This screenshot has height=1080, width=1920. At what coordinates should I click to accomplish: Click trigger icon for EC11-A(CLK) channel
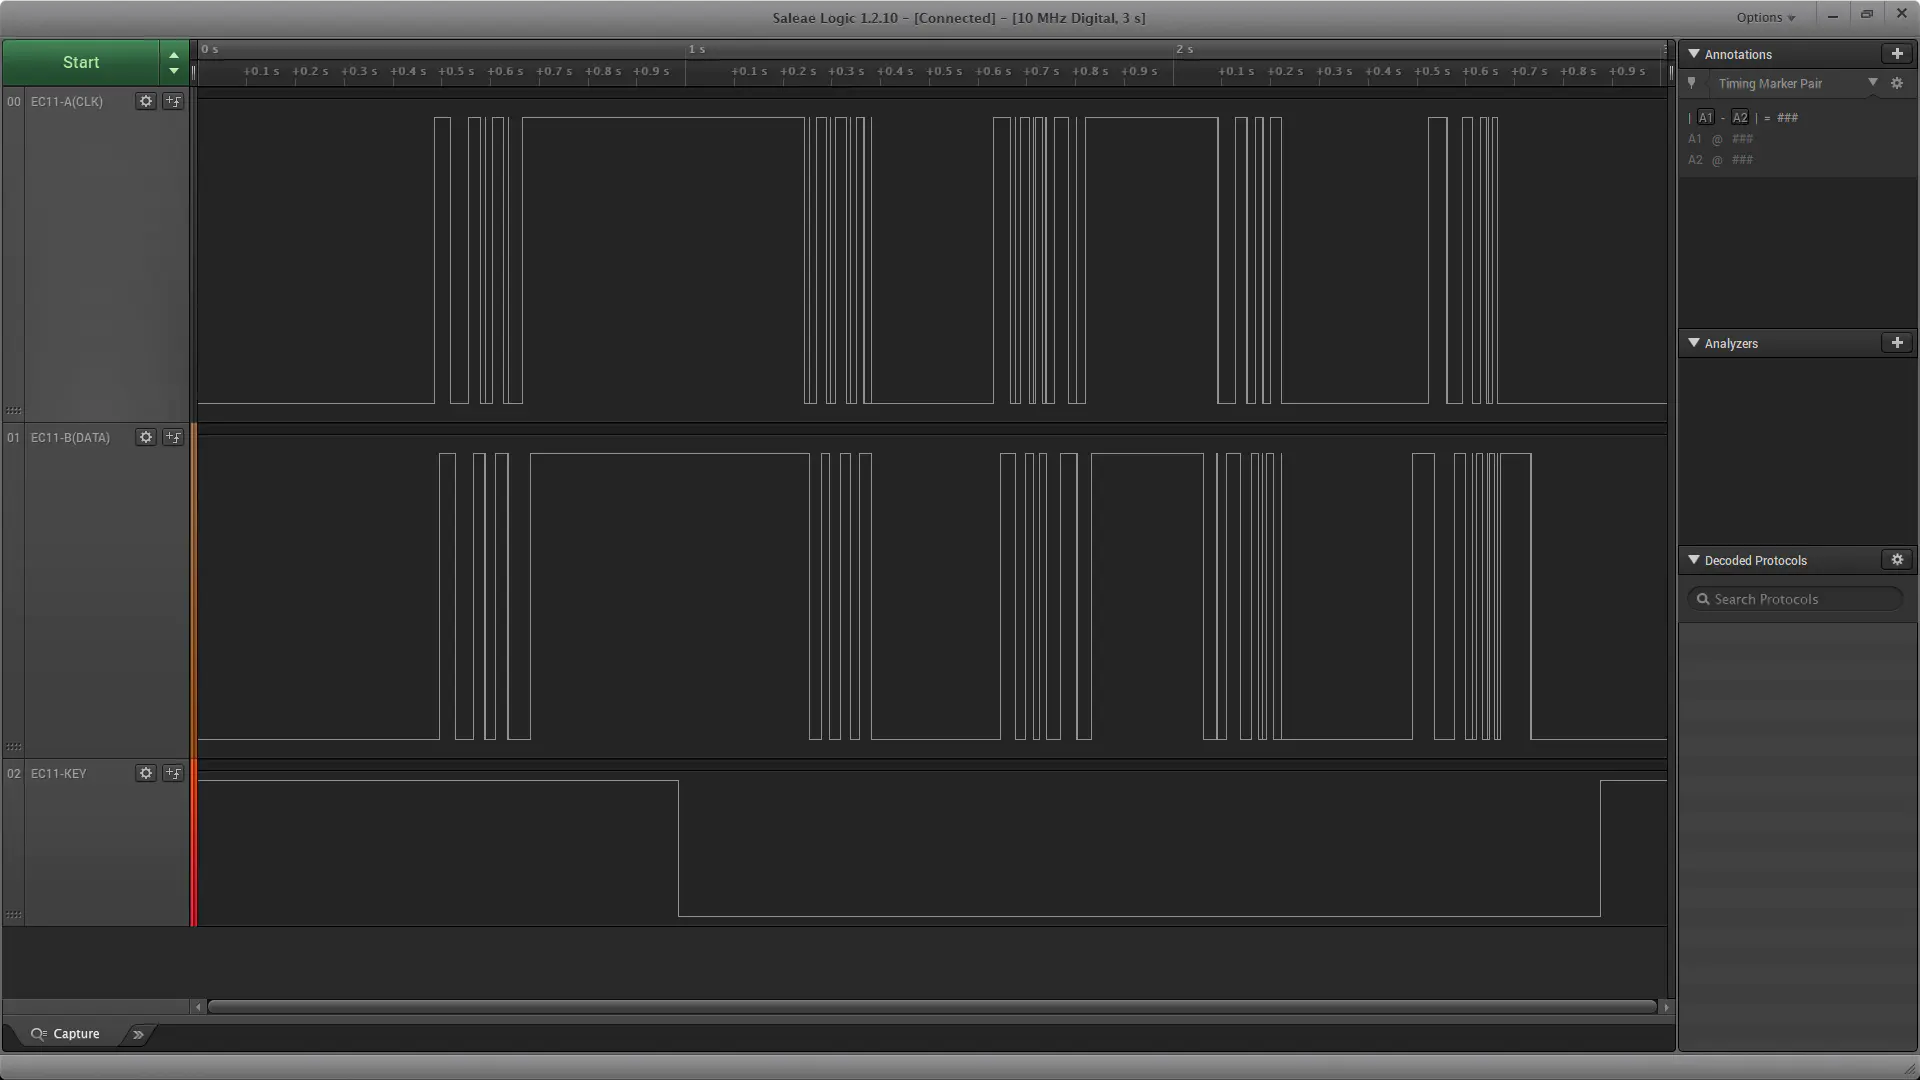173,101
